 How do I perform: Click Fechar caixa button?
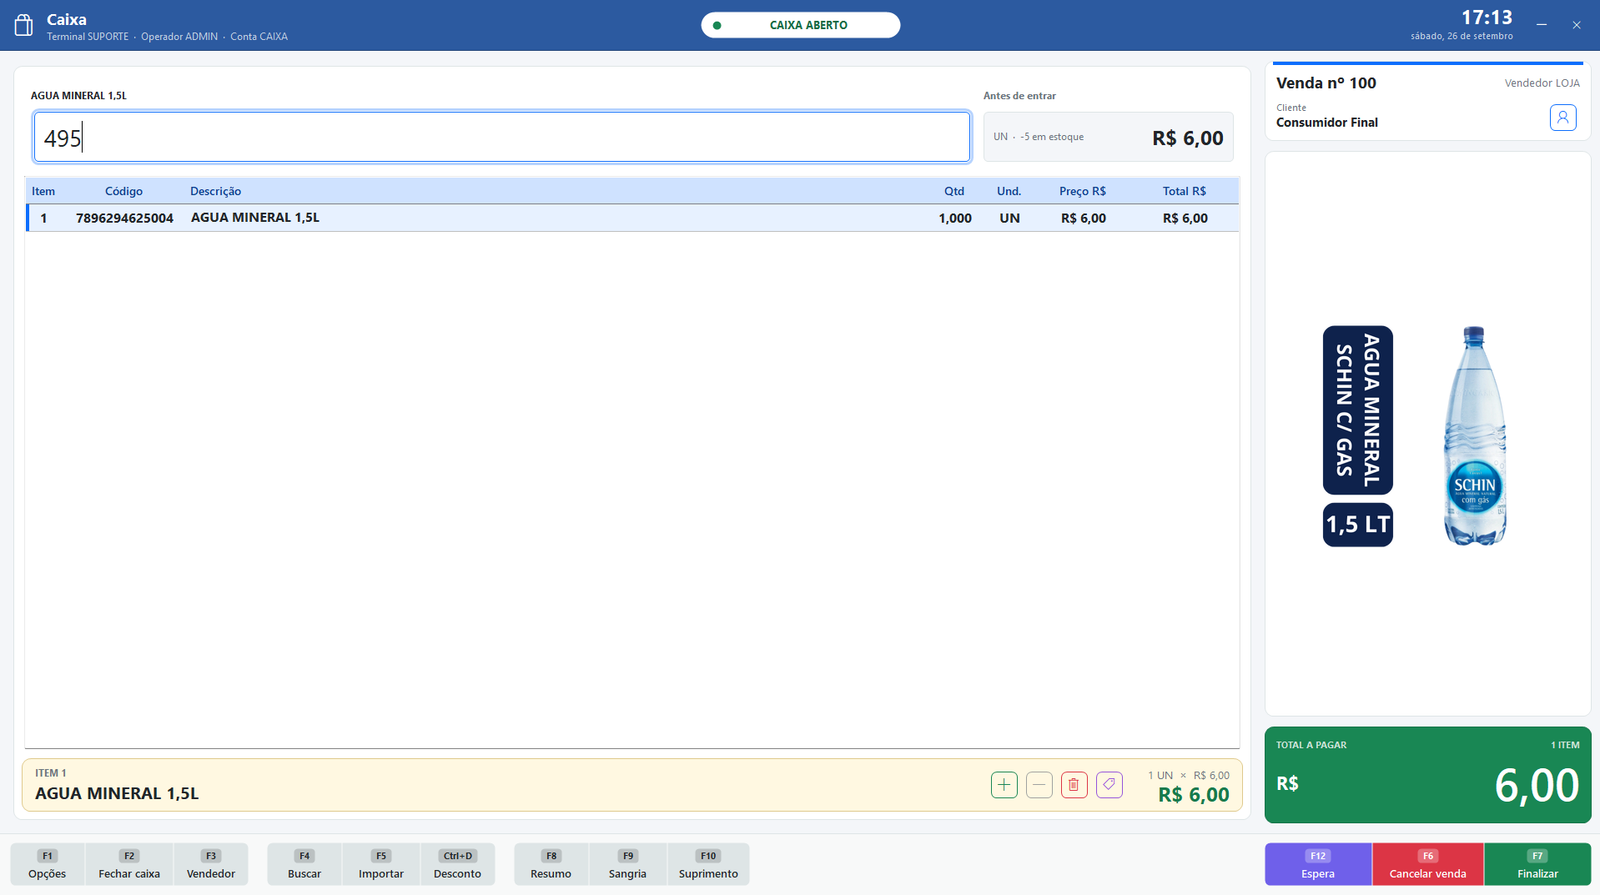129,864
